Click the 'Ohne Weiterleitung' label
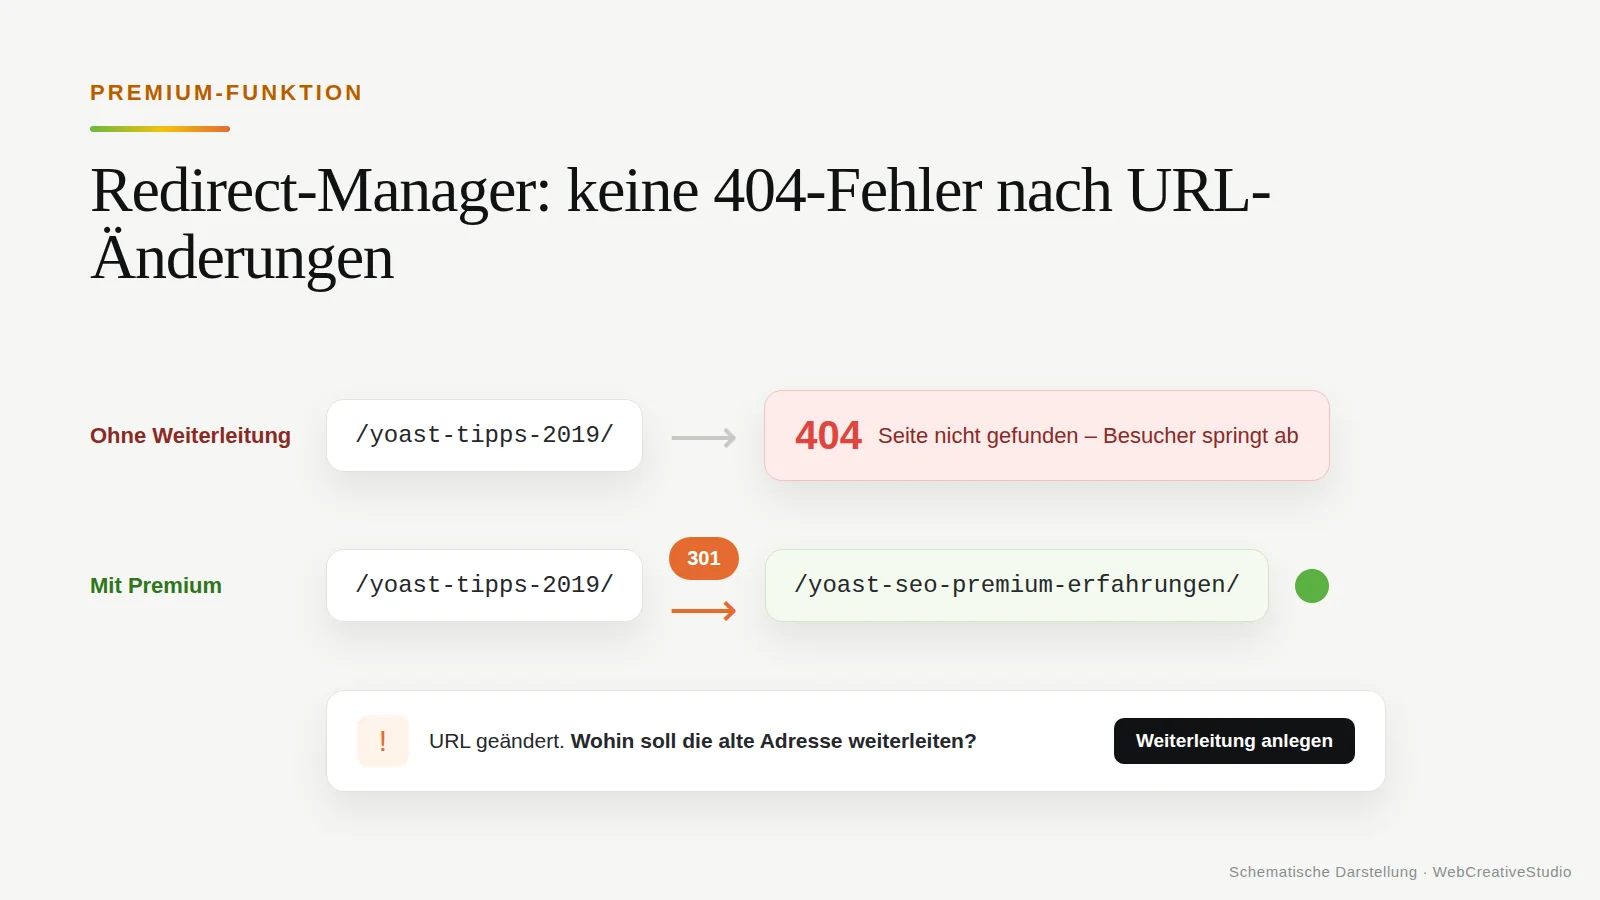 pos(190,436)
